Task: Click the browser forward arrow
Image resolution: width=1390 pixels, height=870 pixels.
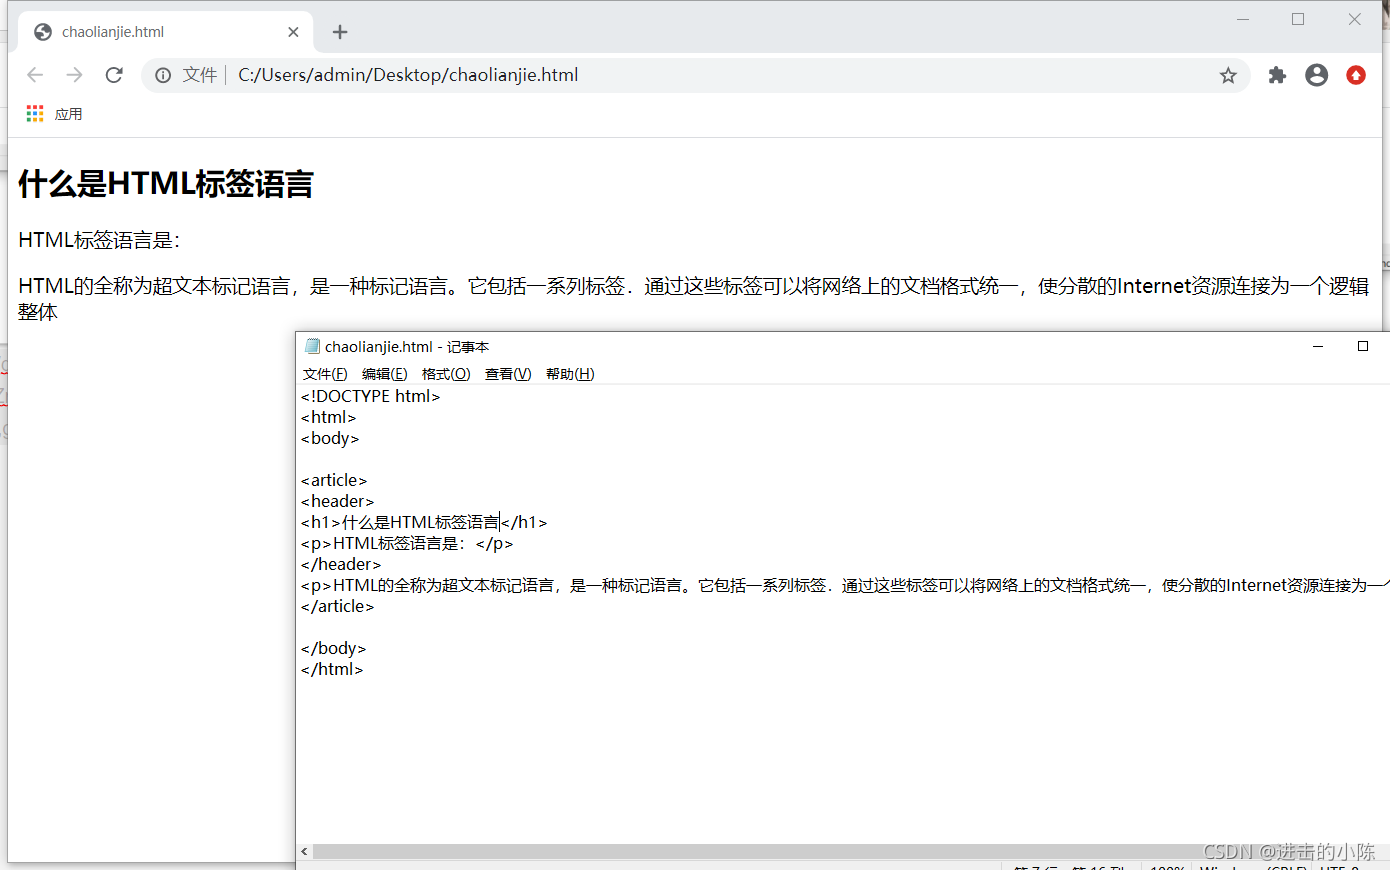Action: [74, 75]
